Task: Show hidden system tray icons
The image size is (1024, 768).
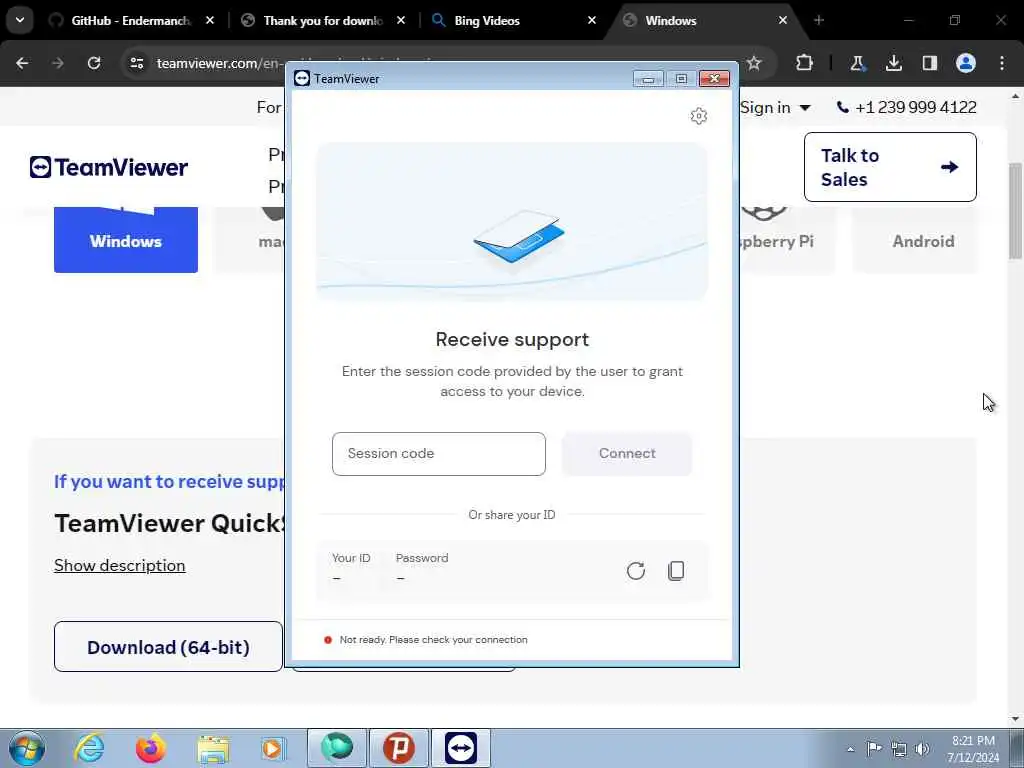Action: (850, 749)
